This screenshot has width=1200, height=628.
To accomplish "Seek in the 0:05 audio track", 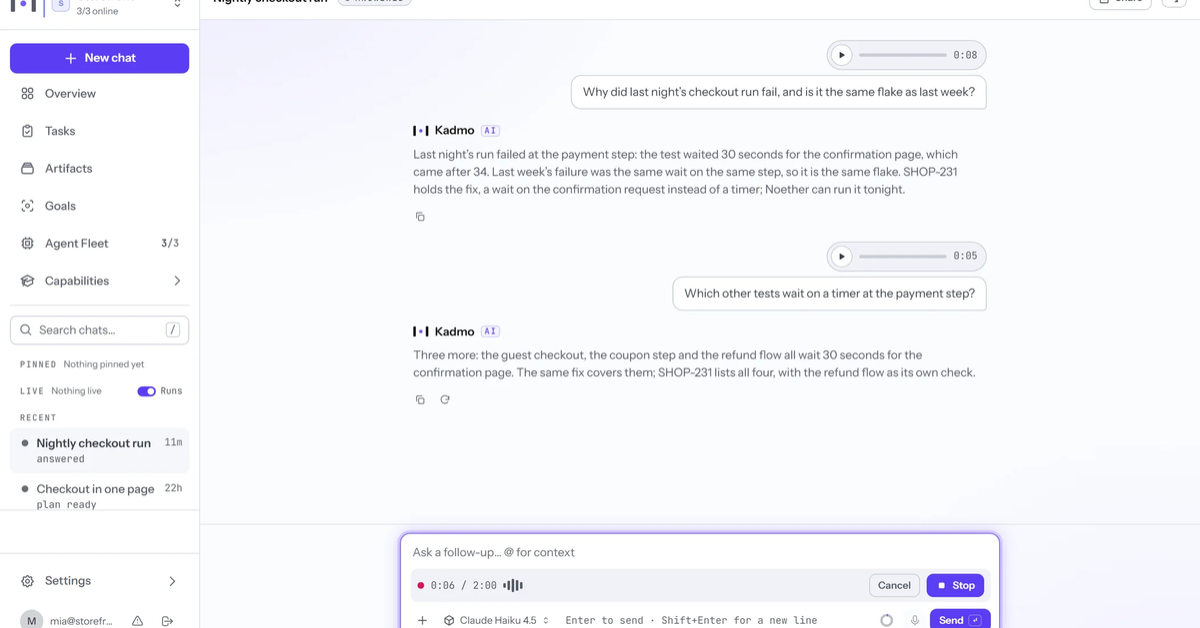I will tap(903, 256).
